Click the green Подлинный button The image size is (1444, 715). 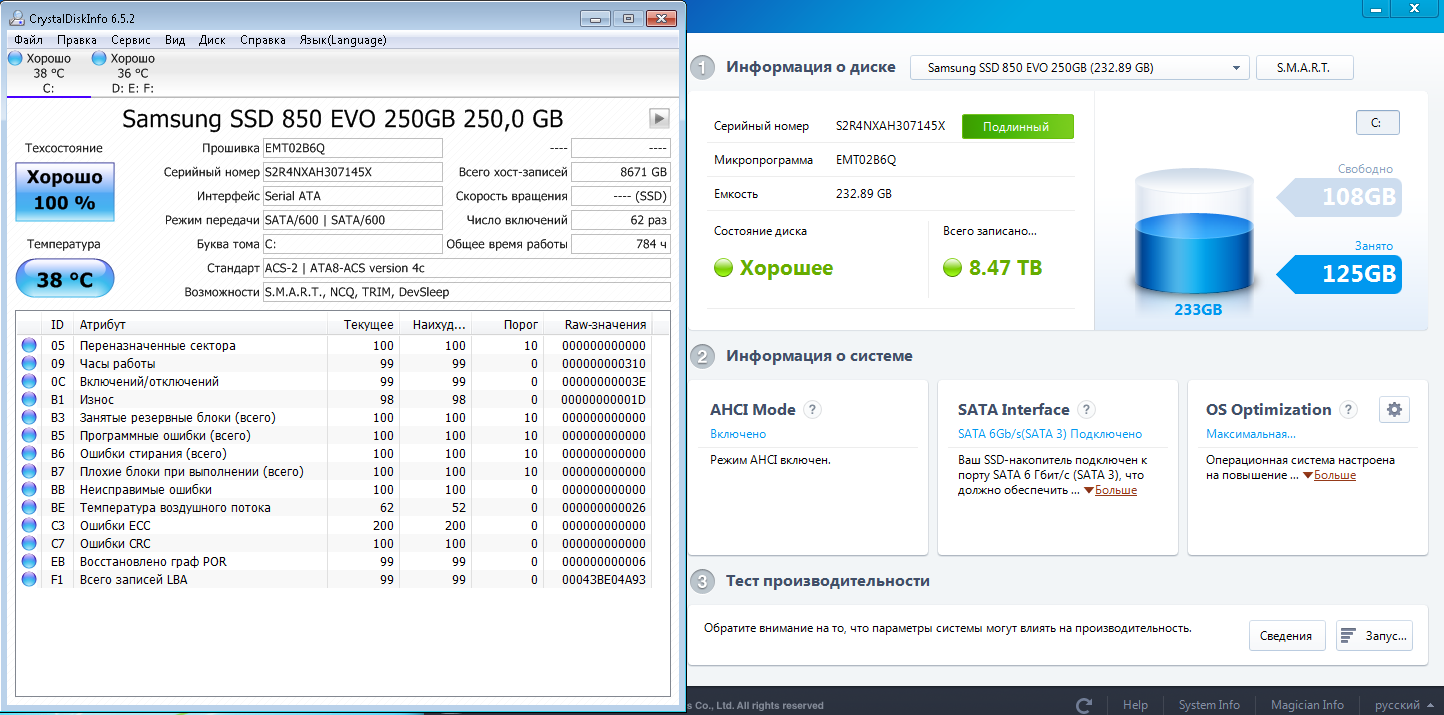[1017, 127]
